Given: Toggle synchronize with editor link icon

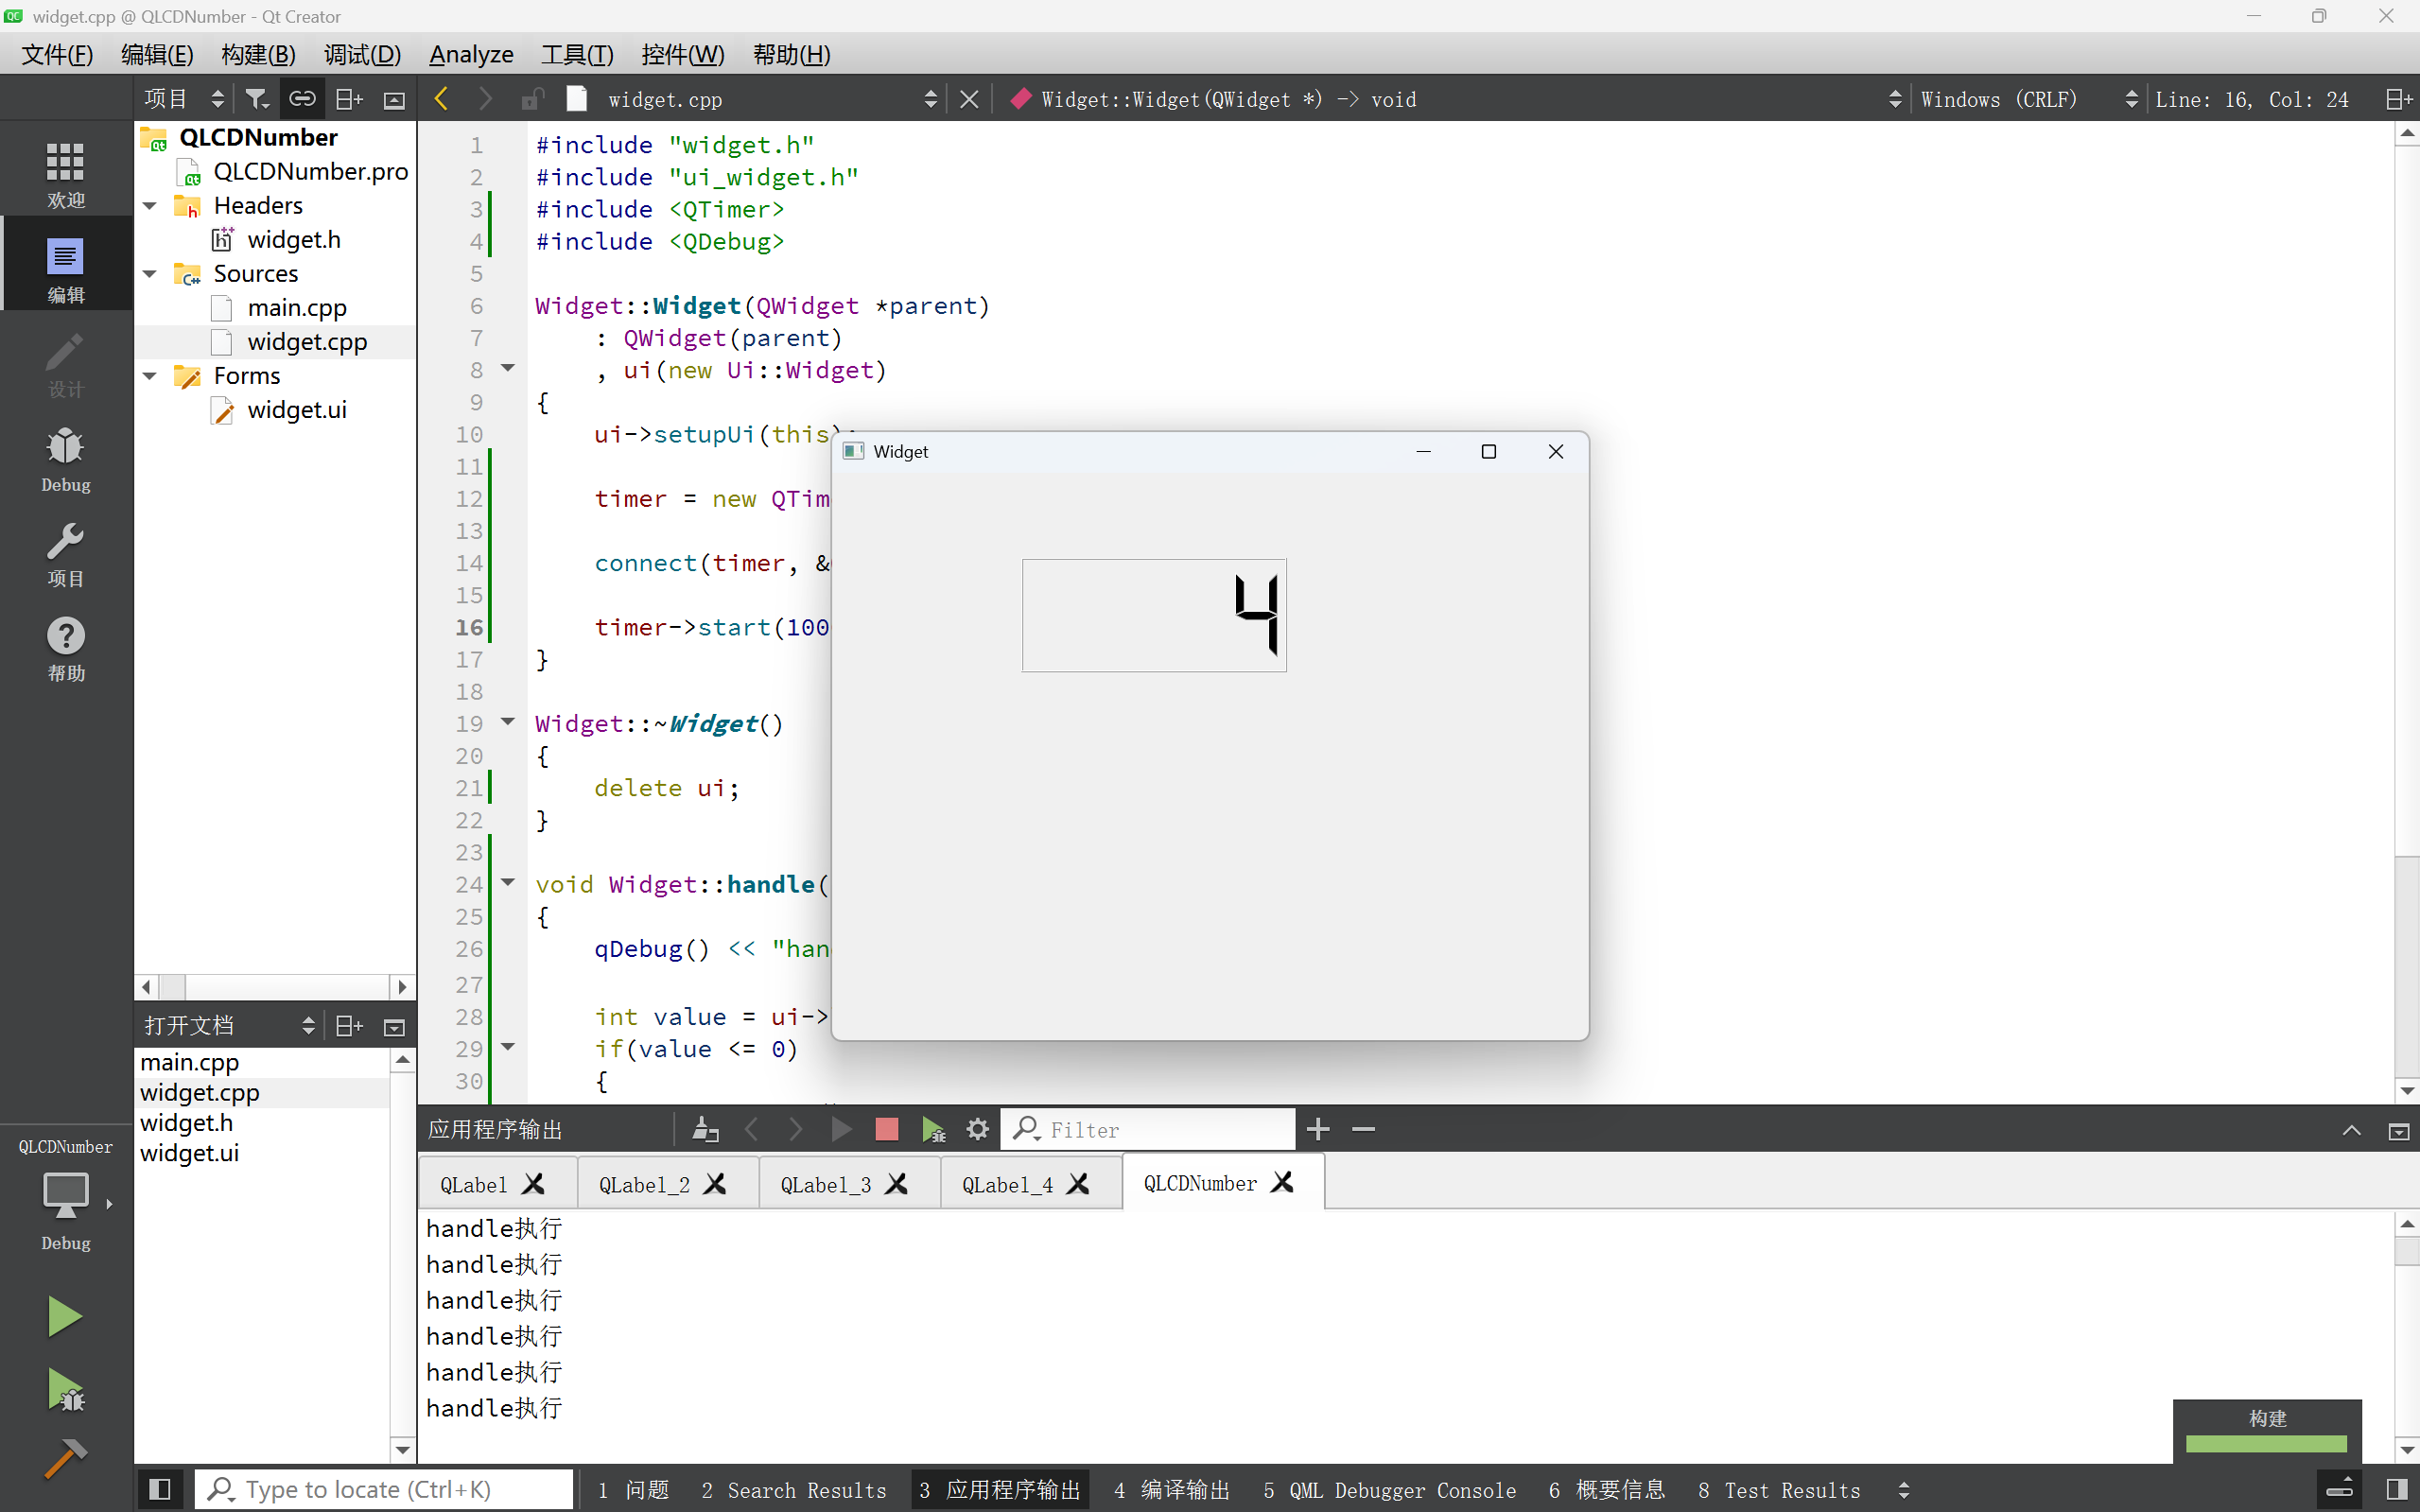Looking at the screenshot, I should pyautogui.click(x=302, y=99).
